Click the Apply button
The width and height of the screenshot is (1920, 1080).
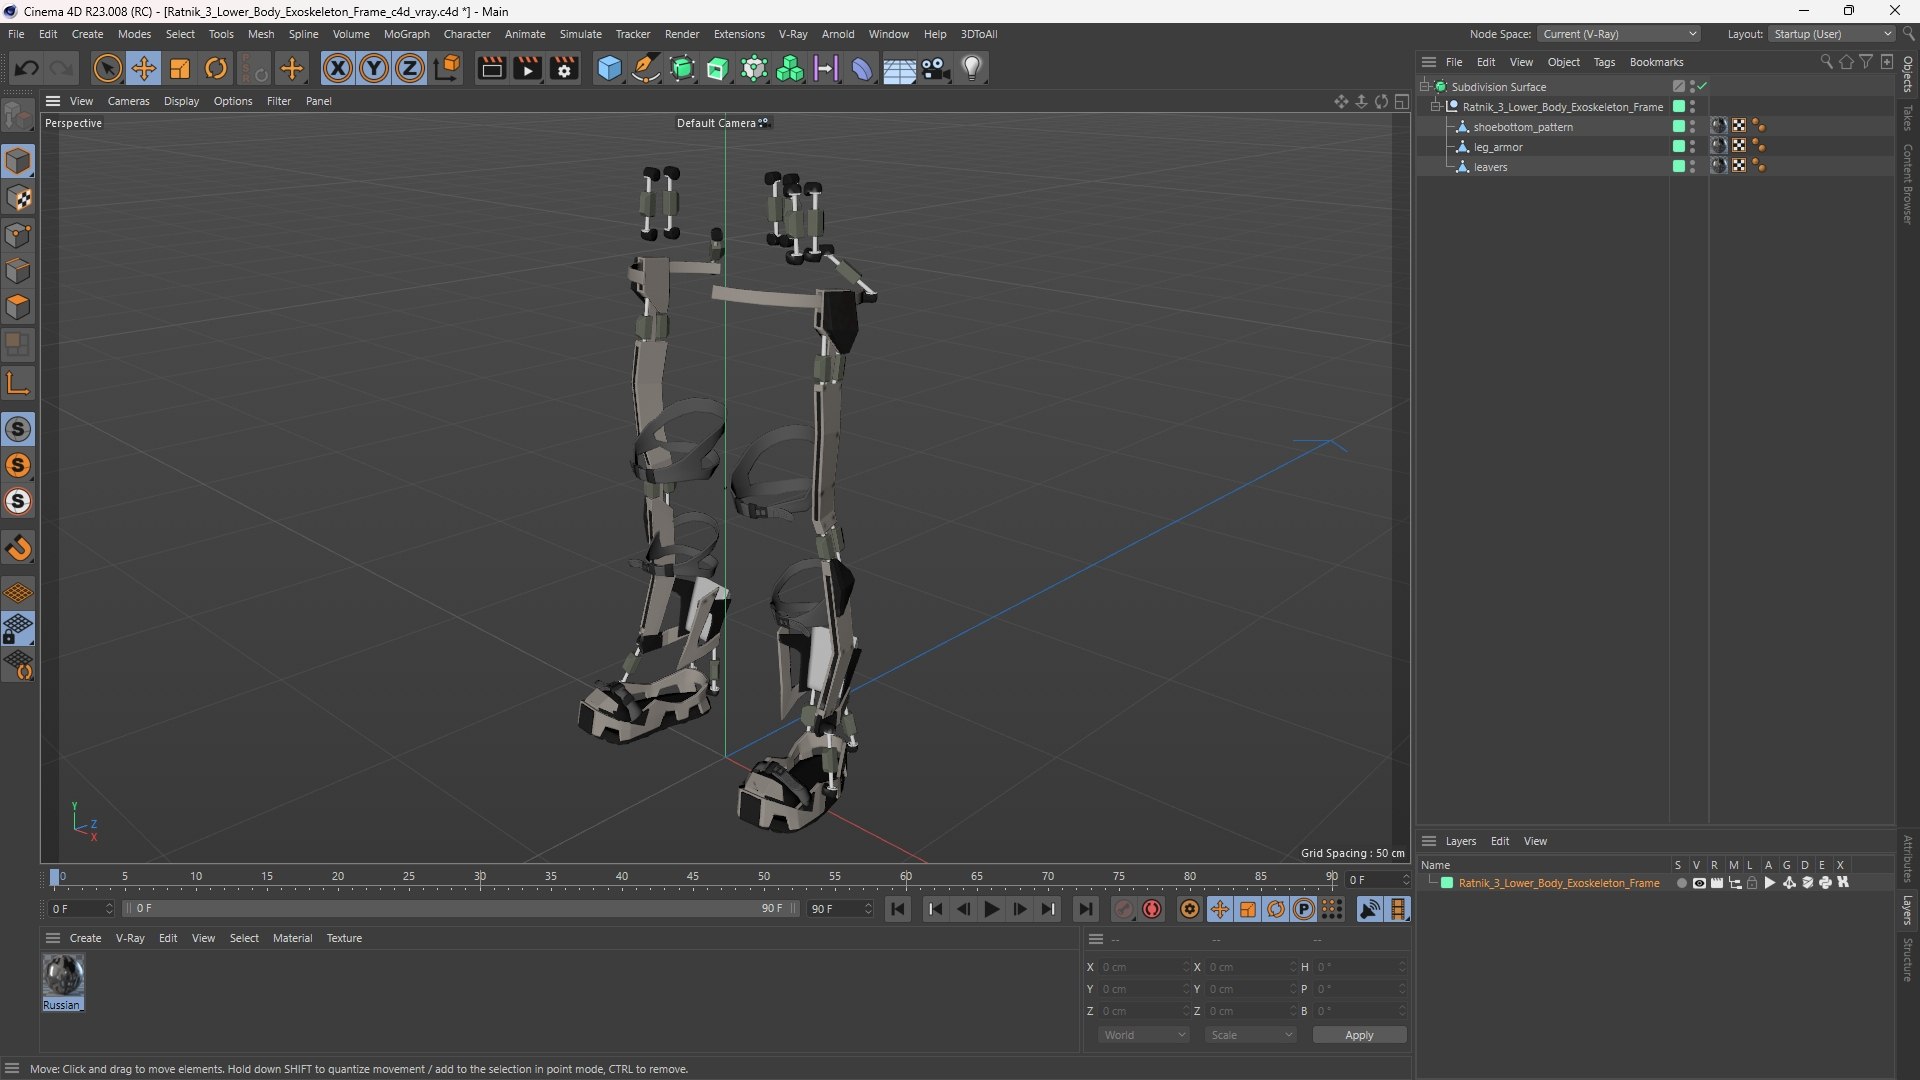[1359, 1035]
